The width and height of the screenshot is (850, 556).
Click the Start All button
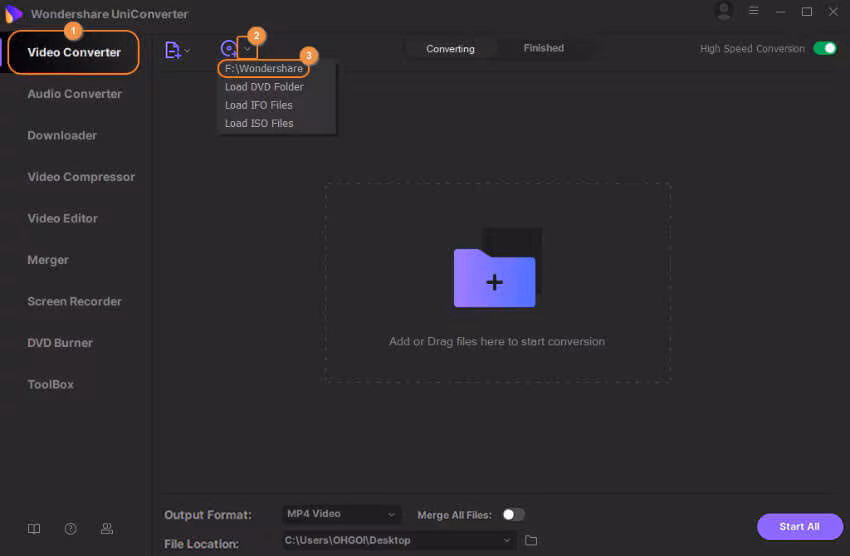point(799,527)
